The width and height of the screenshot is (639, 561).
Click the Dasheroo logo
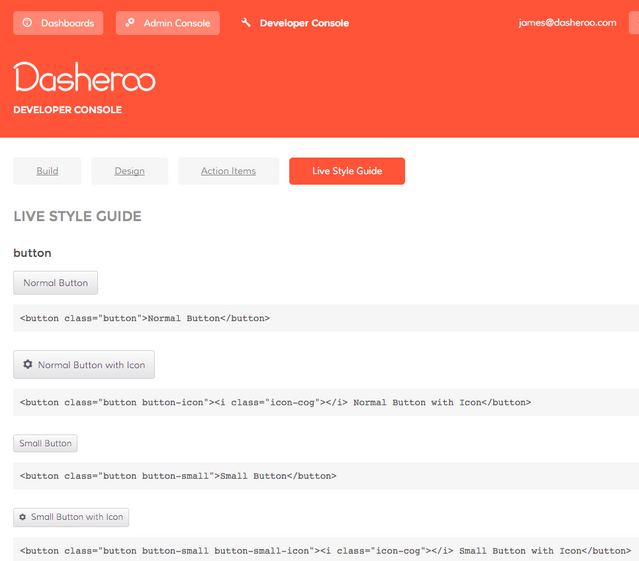[x=85, y=77]
